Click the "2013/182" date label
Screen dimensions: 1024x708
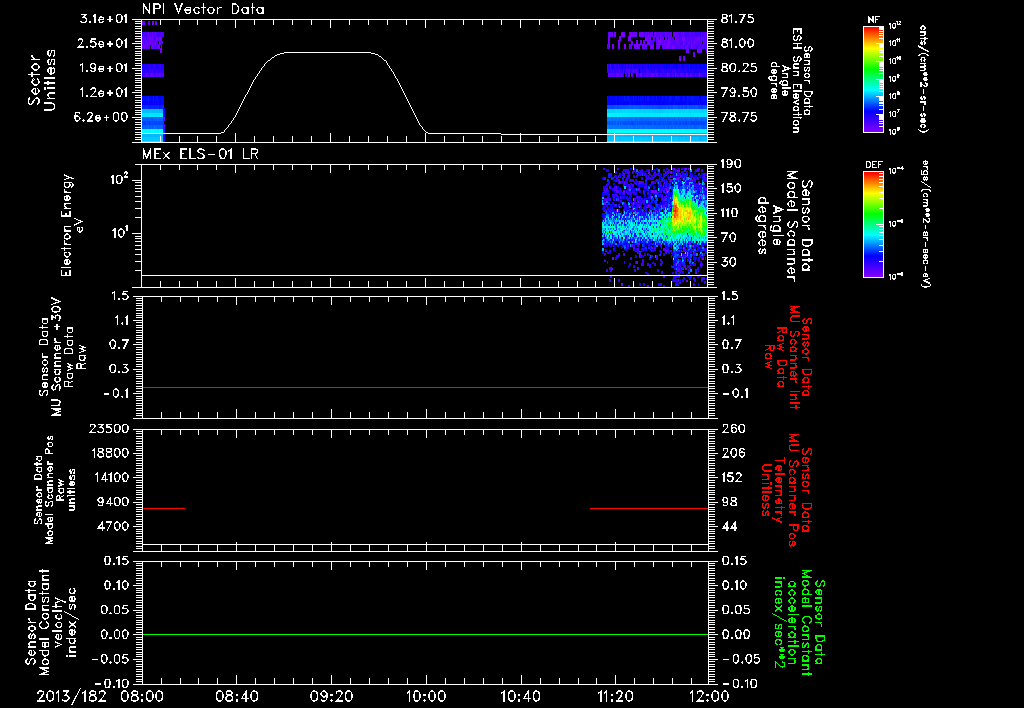pyautogui.click(x=71, y=696)
